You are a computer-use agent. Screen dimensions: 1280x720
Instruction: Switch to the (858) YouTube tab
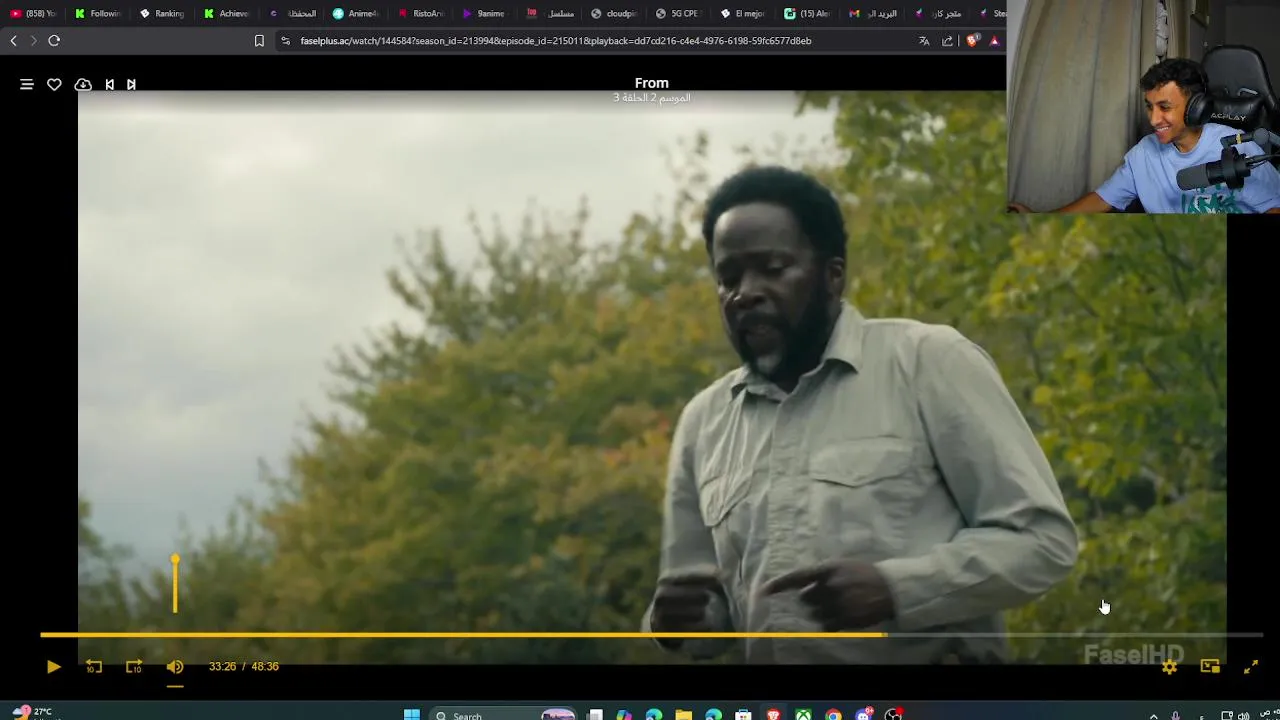pos(31,13)
